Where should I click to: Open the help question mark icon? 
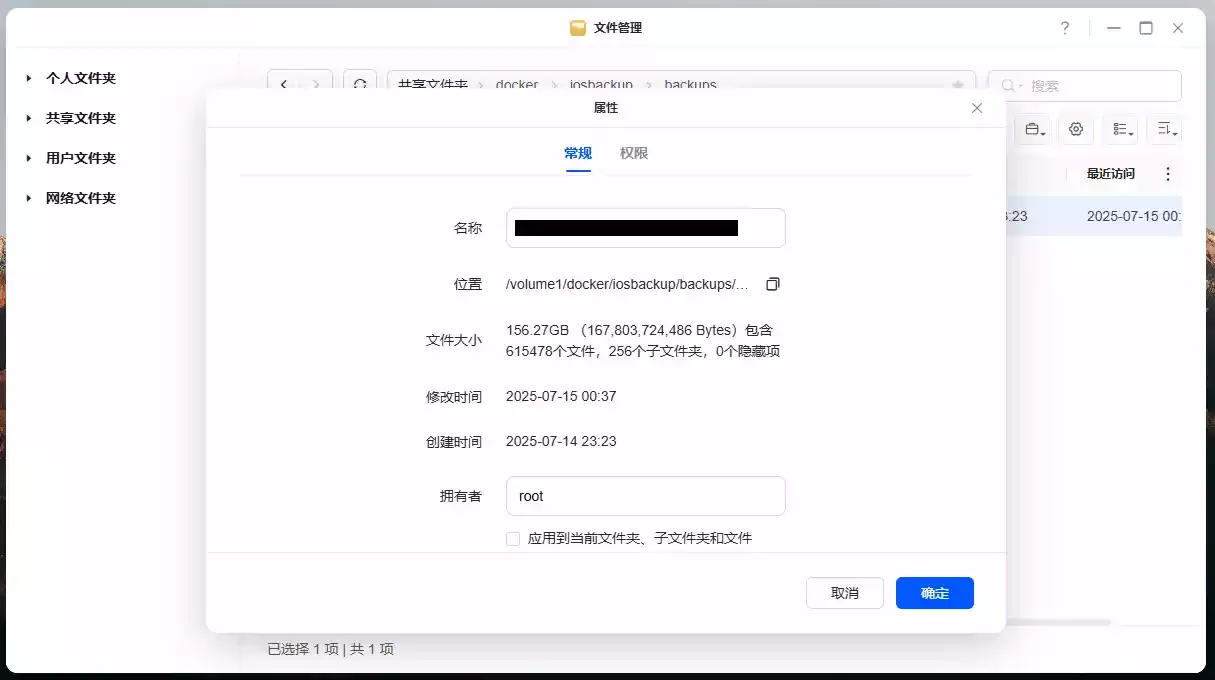pyautogui.click(x=1065, y=28)
